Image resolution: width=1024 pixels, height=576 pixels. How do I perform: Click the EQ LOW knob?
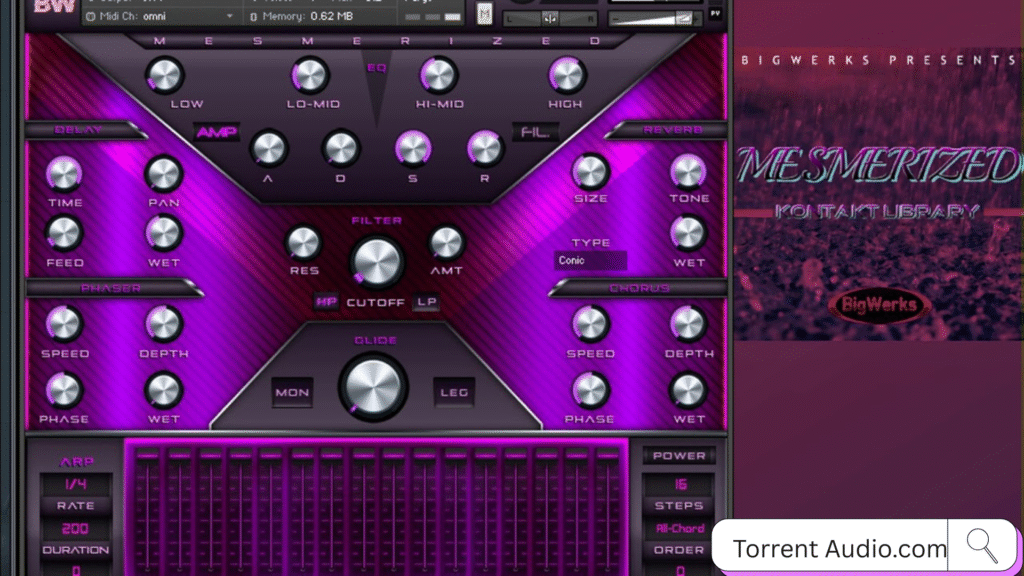(x=164, y=76)
